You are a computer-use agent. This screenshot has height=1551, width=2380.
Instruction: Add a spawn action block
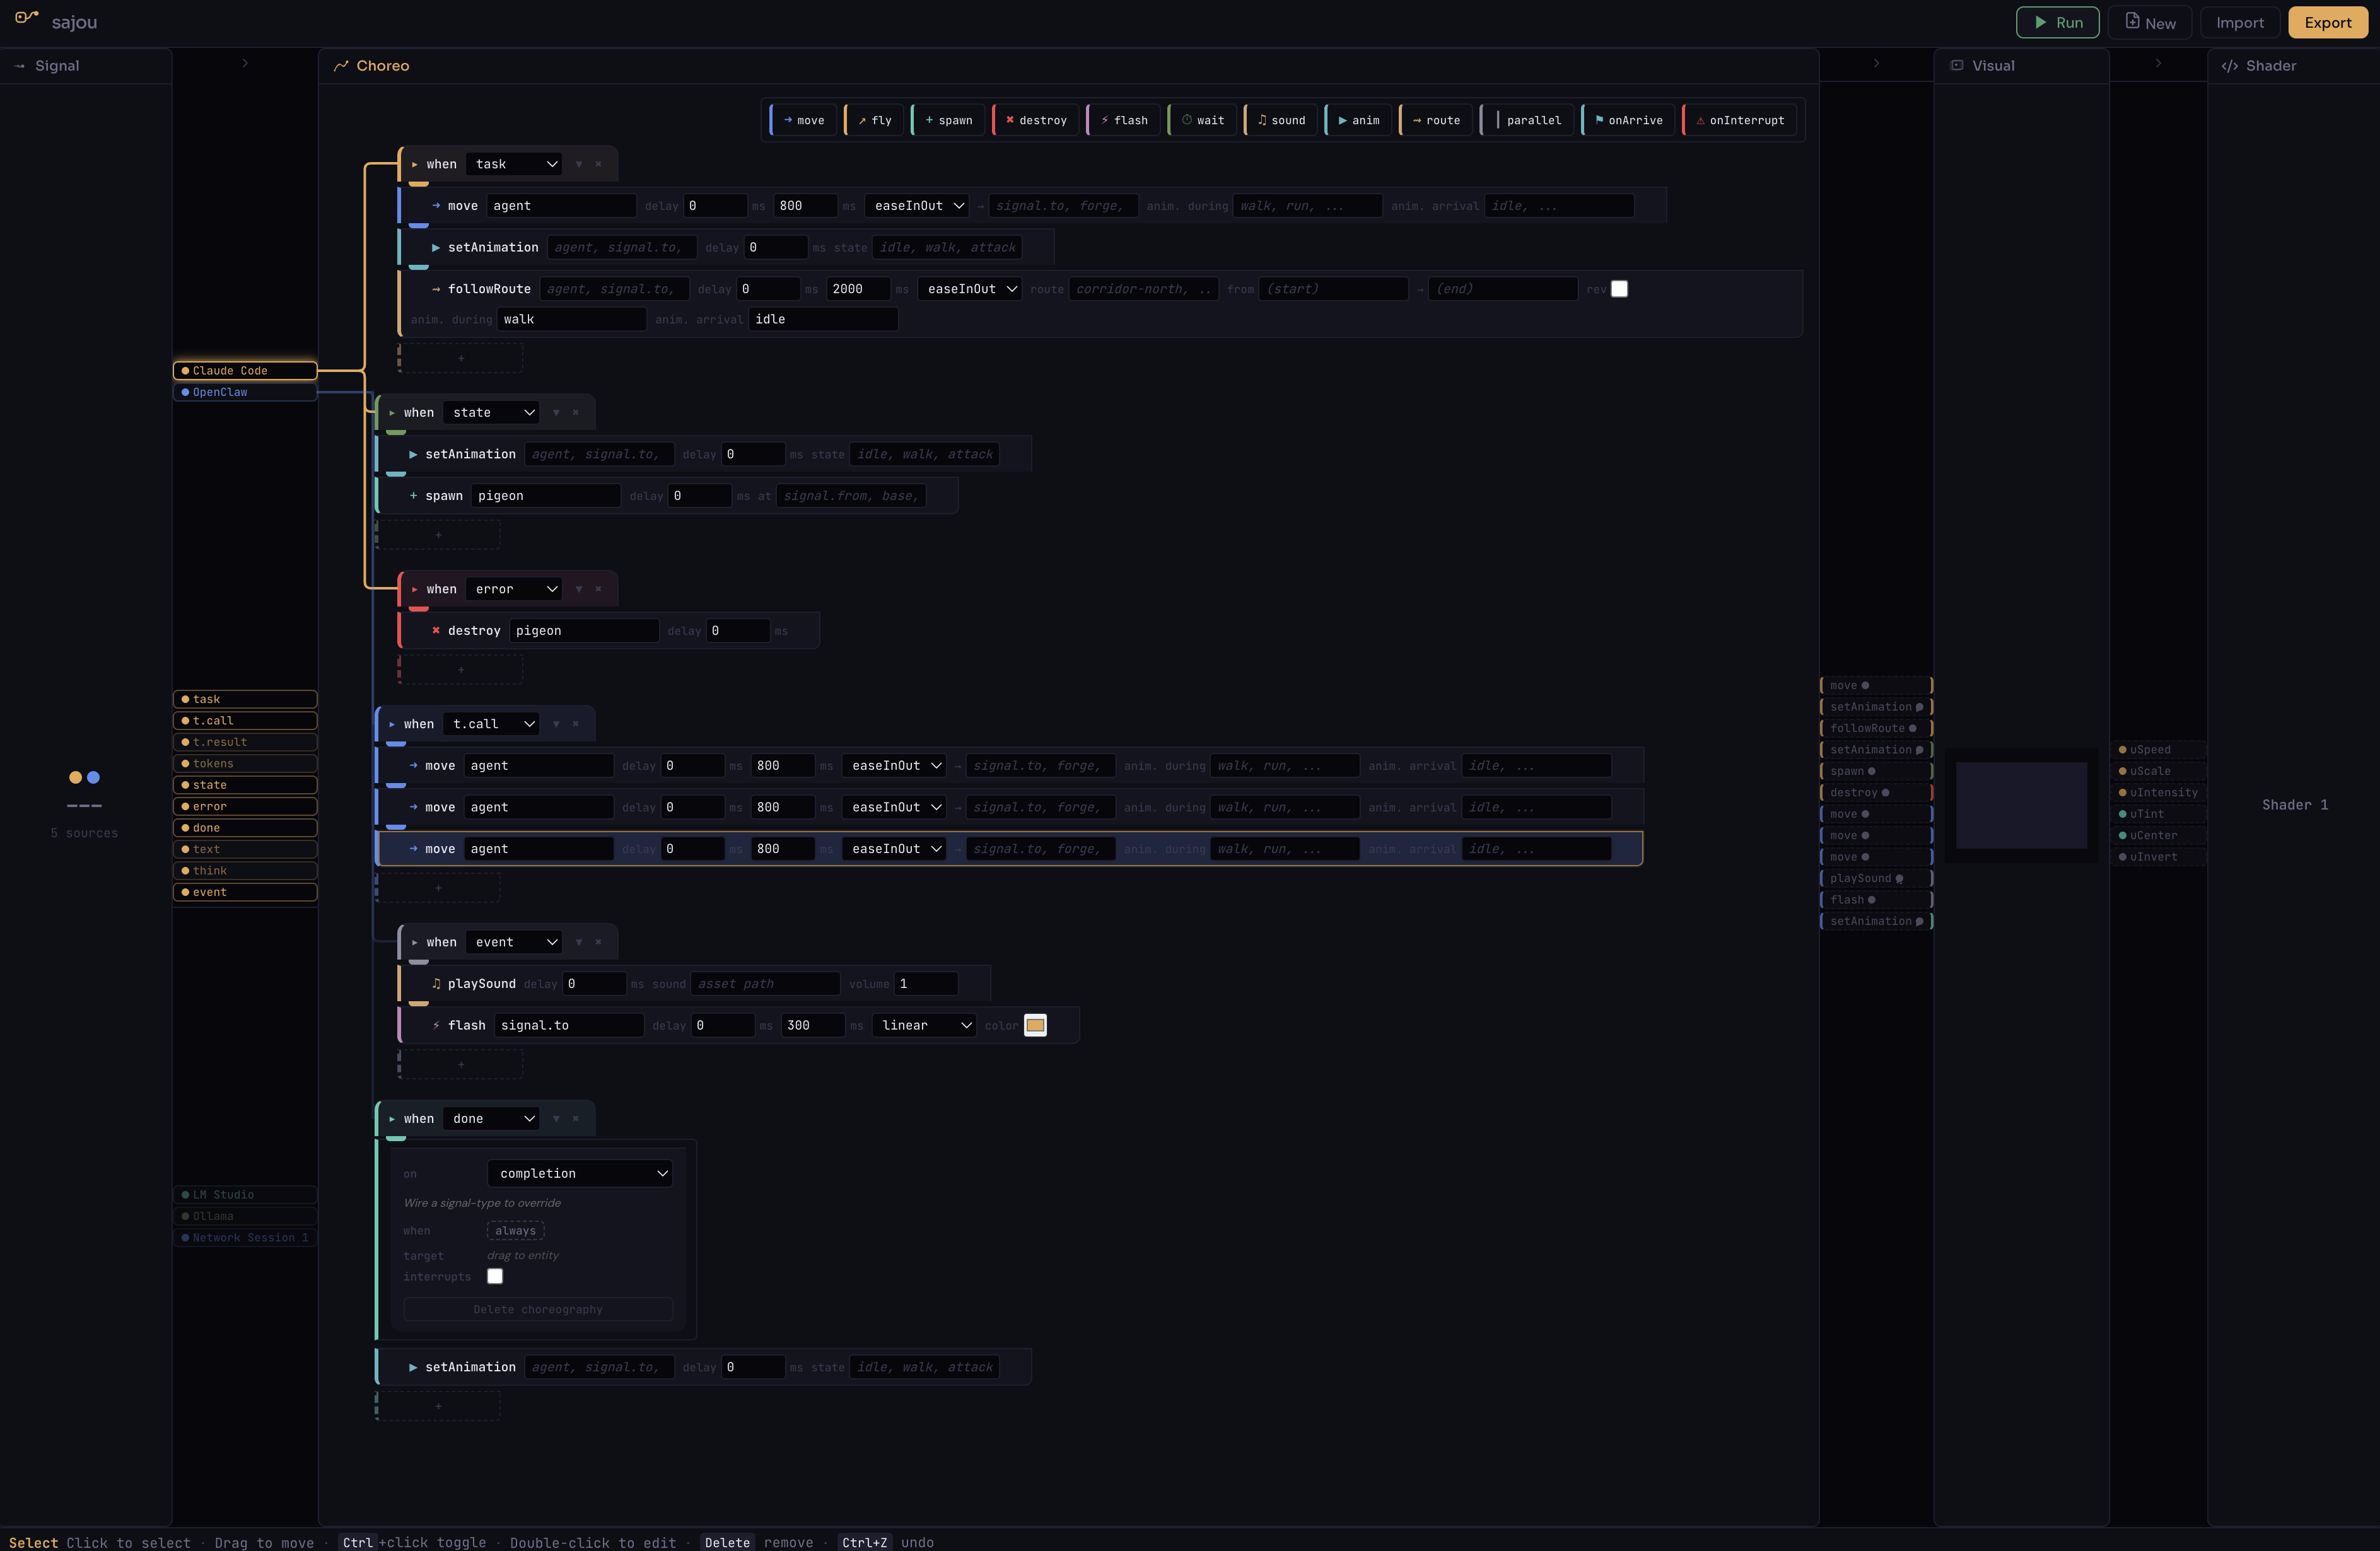(948, 119)
